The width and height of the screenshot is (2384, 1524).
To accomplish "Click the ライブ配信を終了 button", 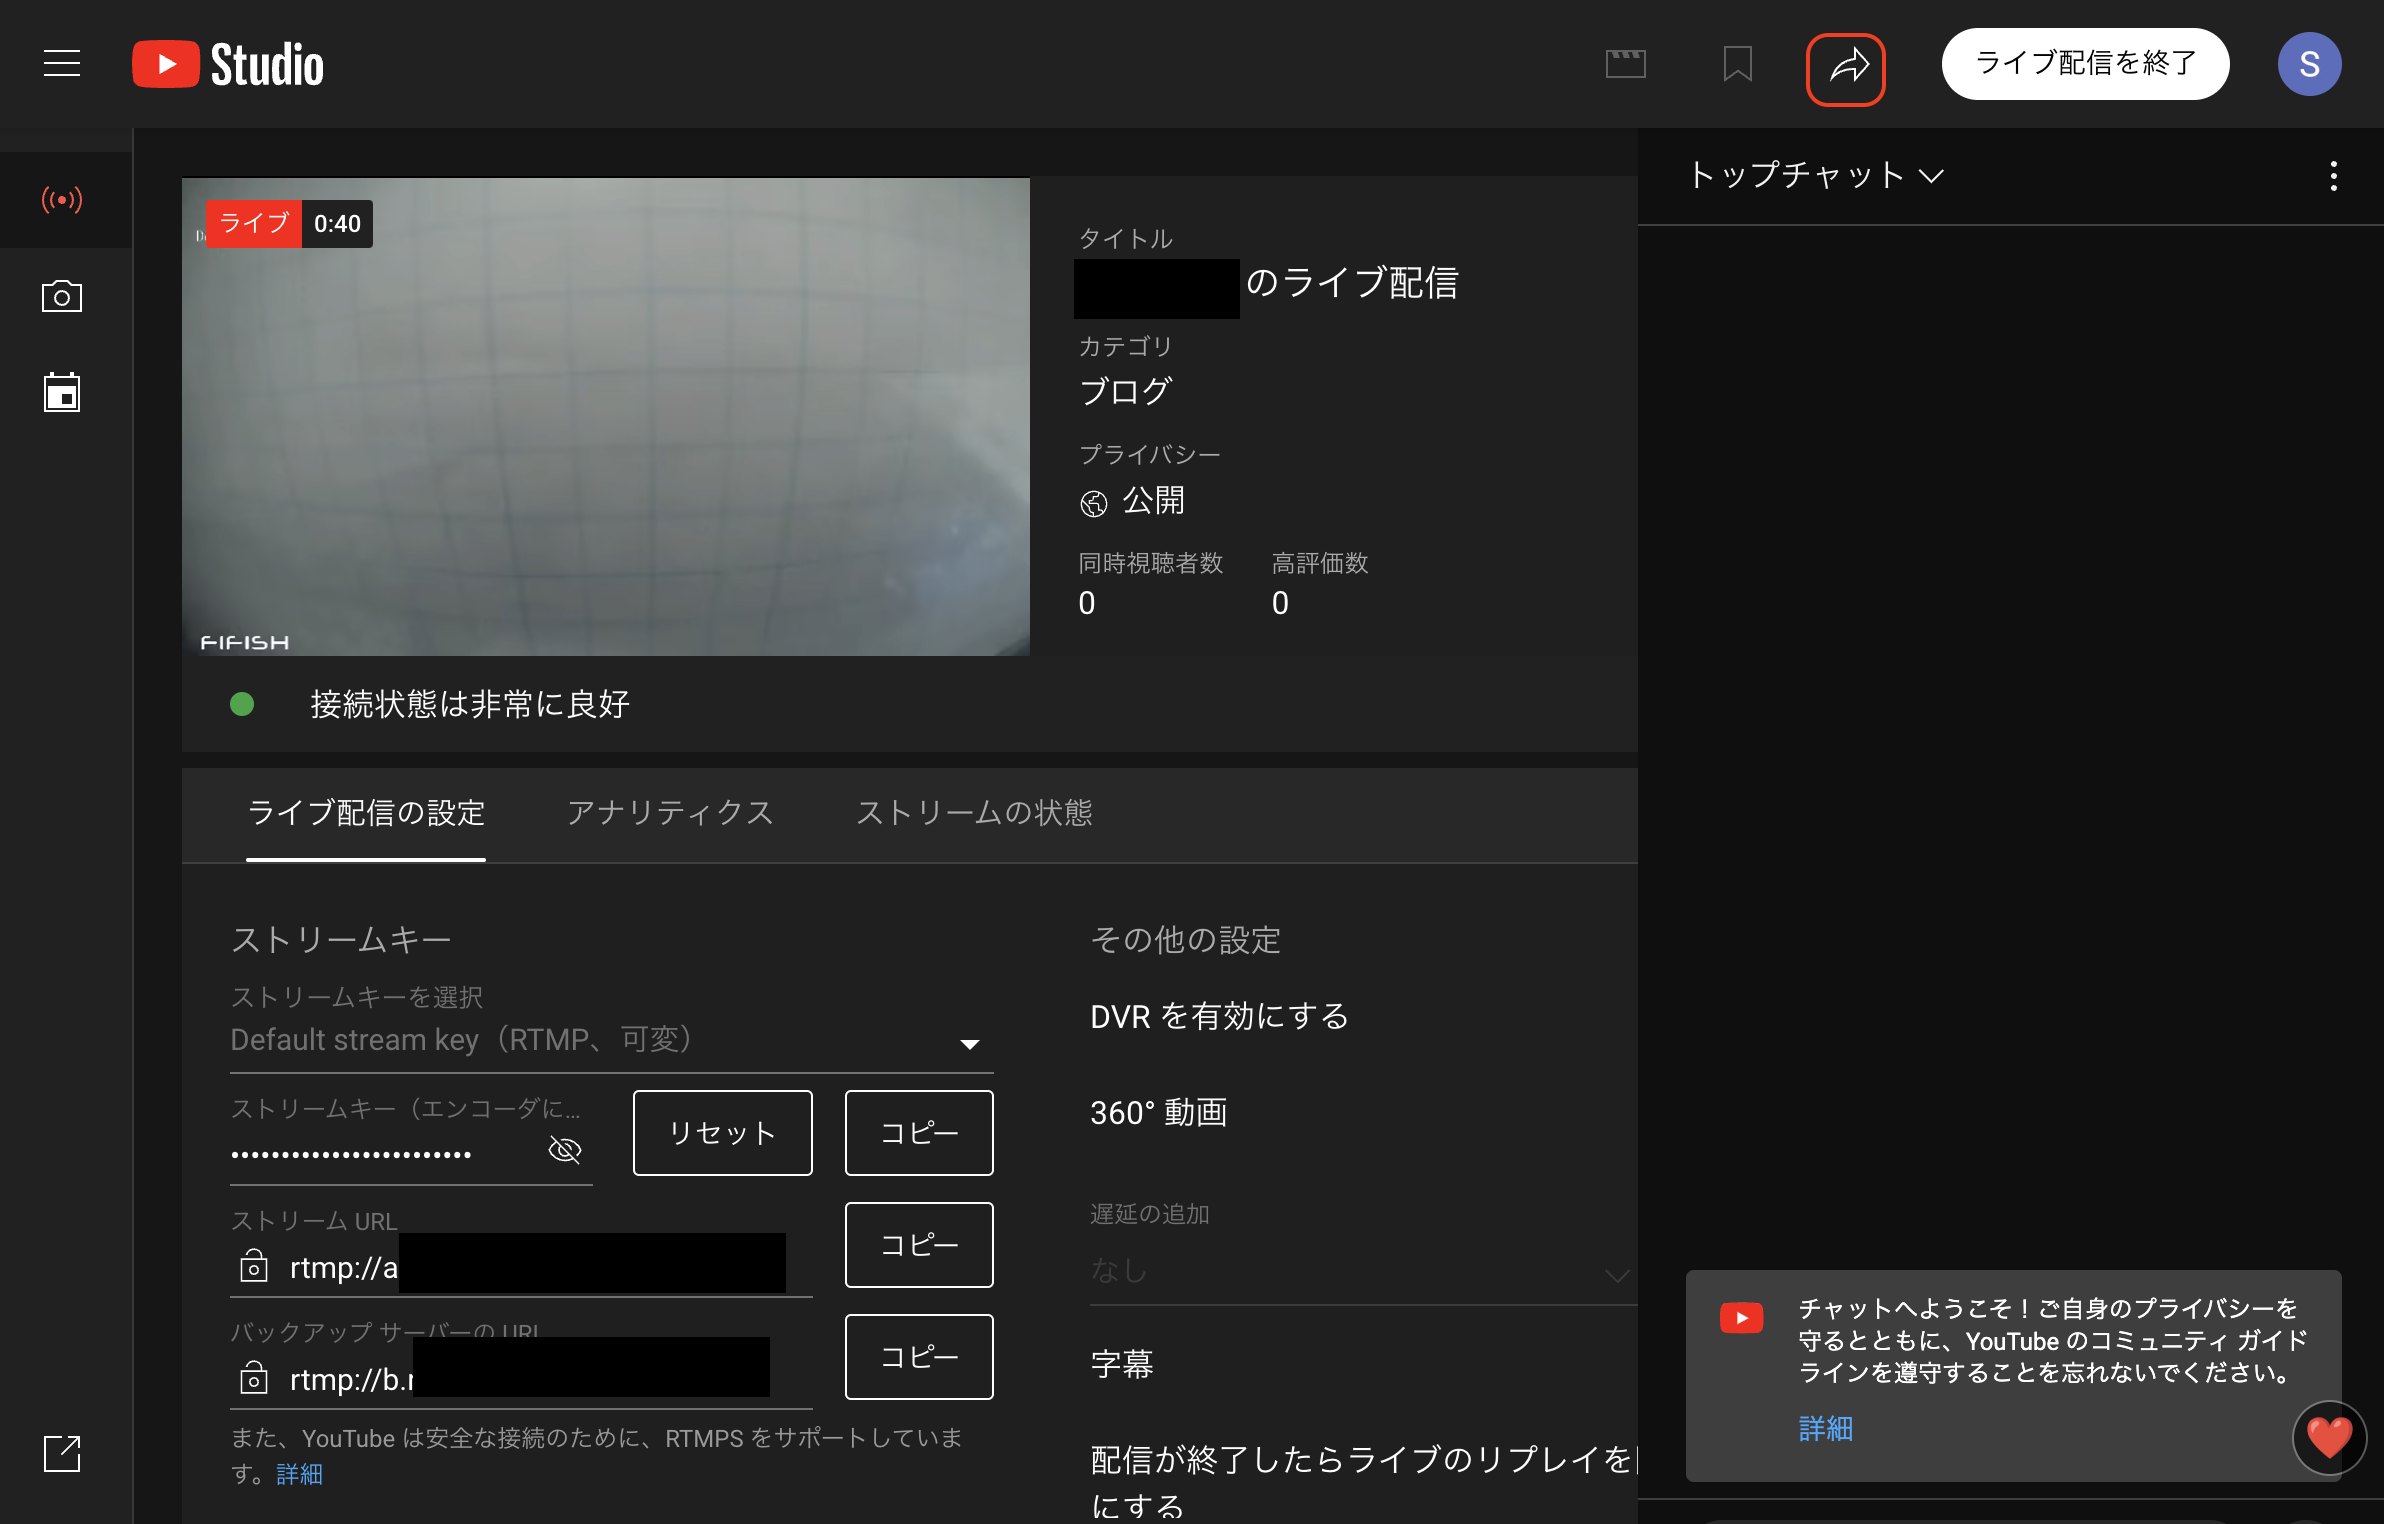I will [2085, 64].
